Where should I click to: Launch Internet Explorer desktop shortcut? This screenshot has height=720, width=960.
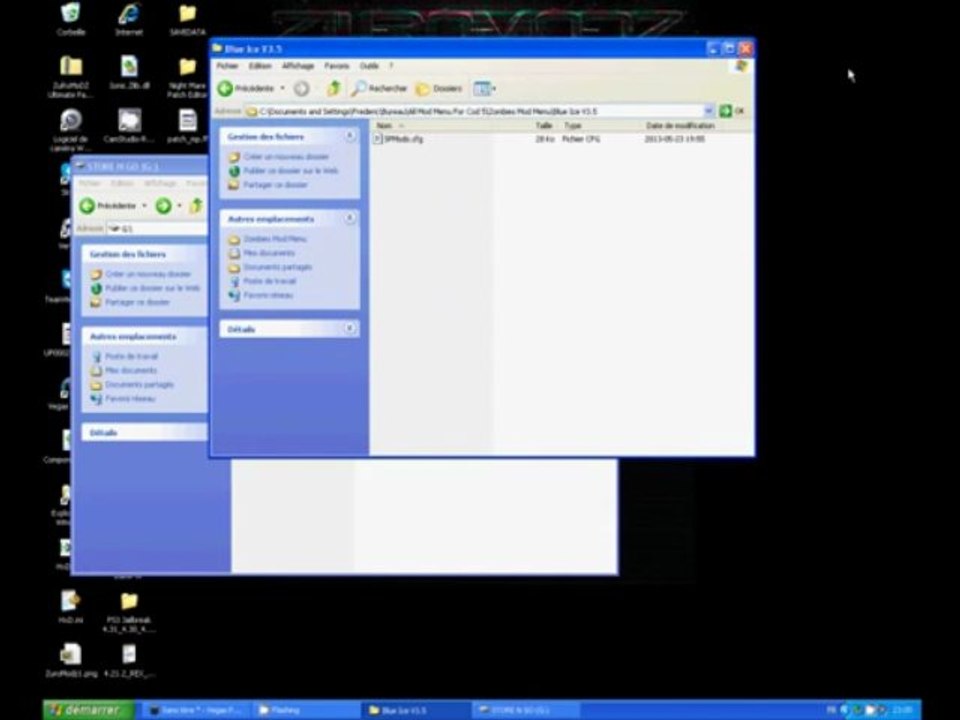click(129, 18)
